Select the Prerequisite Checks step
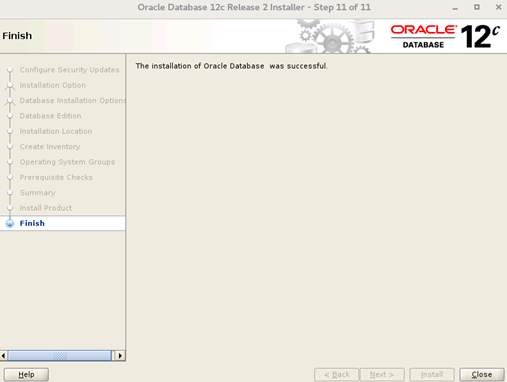Image resolution: width=507 pixels, height=382 pixels. click(x=56, y=177)
